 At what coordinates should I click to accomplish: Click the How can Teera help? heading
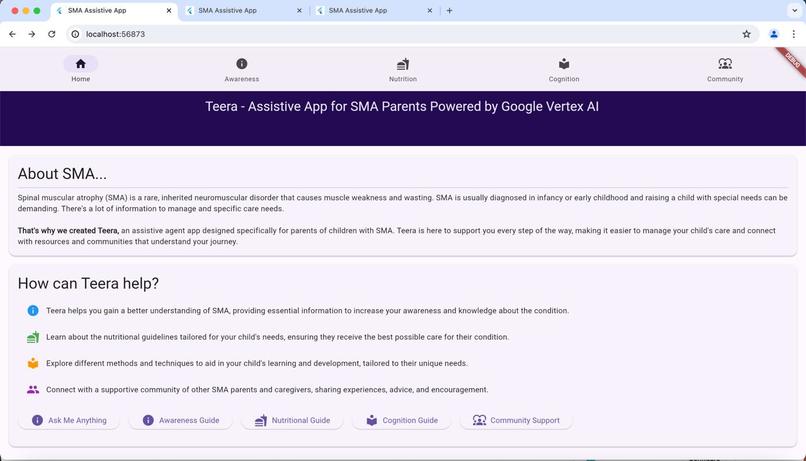(x=88, y=283)
